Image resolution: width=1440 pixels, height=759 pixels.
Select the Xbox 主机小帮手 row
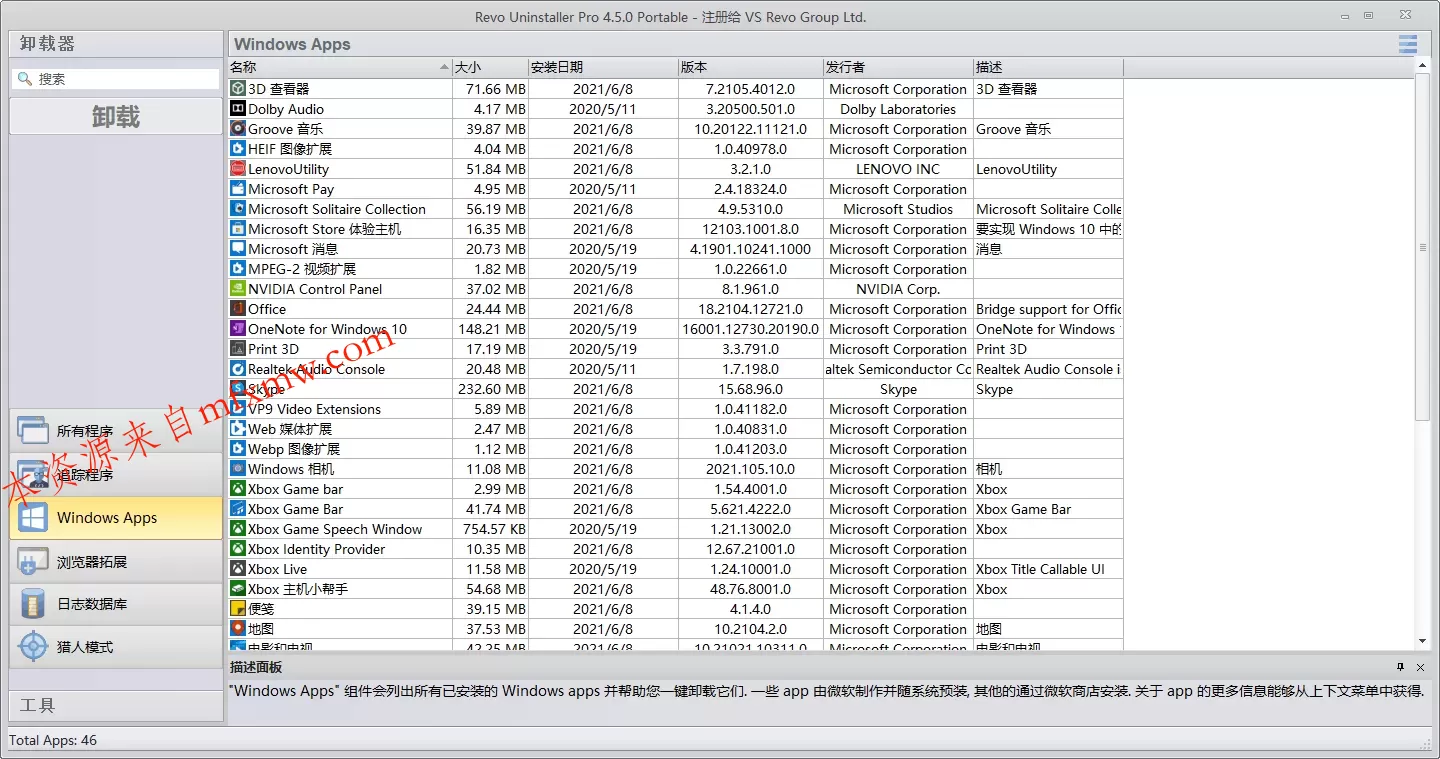(676, 589)
